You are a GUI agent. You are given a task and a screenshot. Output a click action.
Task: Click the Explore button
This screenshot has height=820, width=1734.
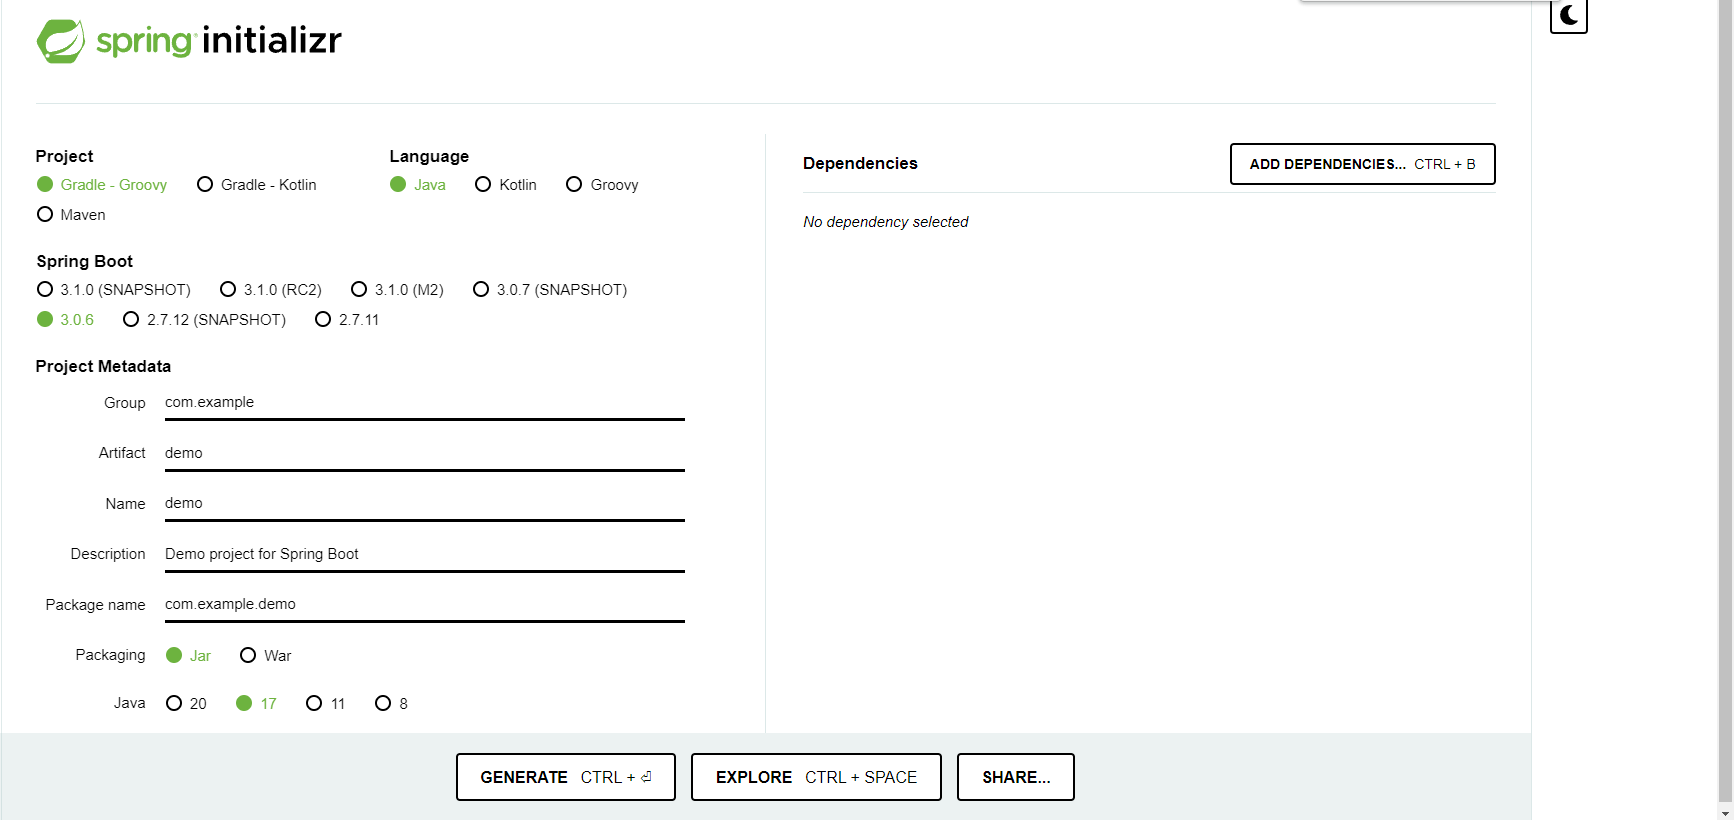tap(816, 777)
